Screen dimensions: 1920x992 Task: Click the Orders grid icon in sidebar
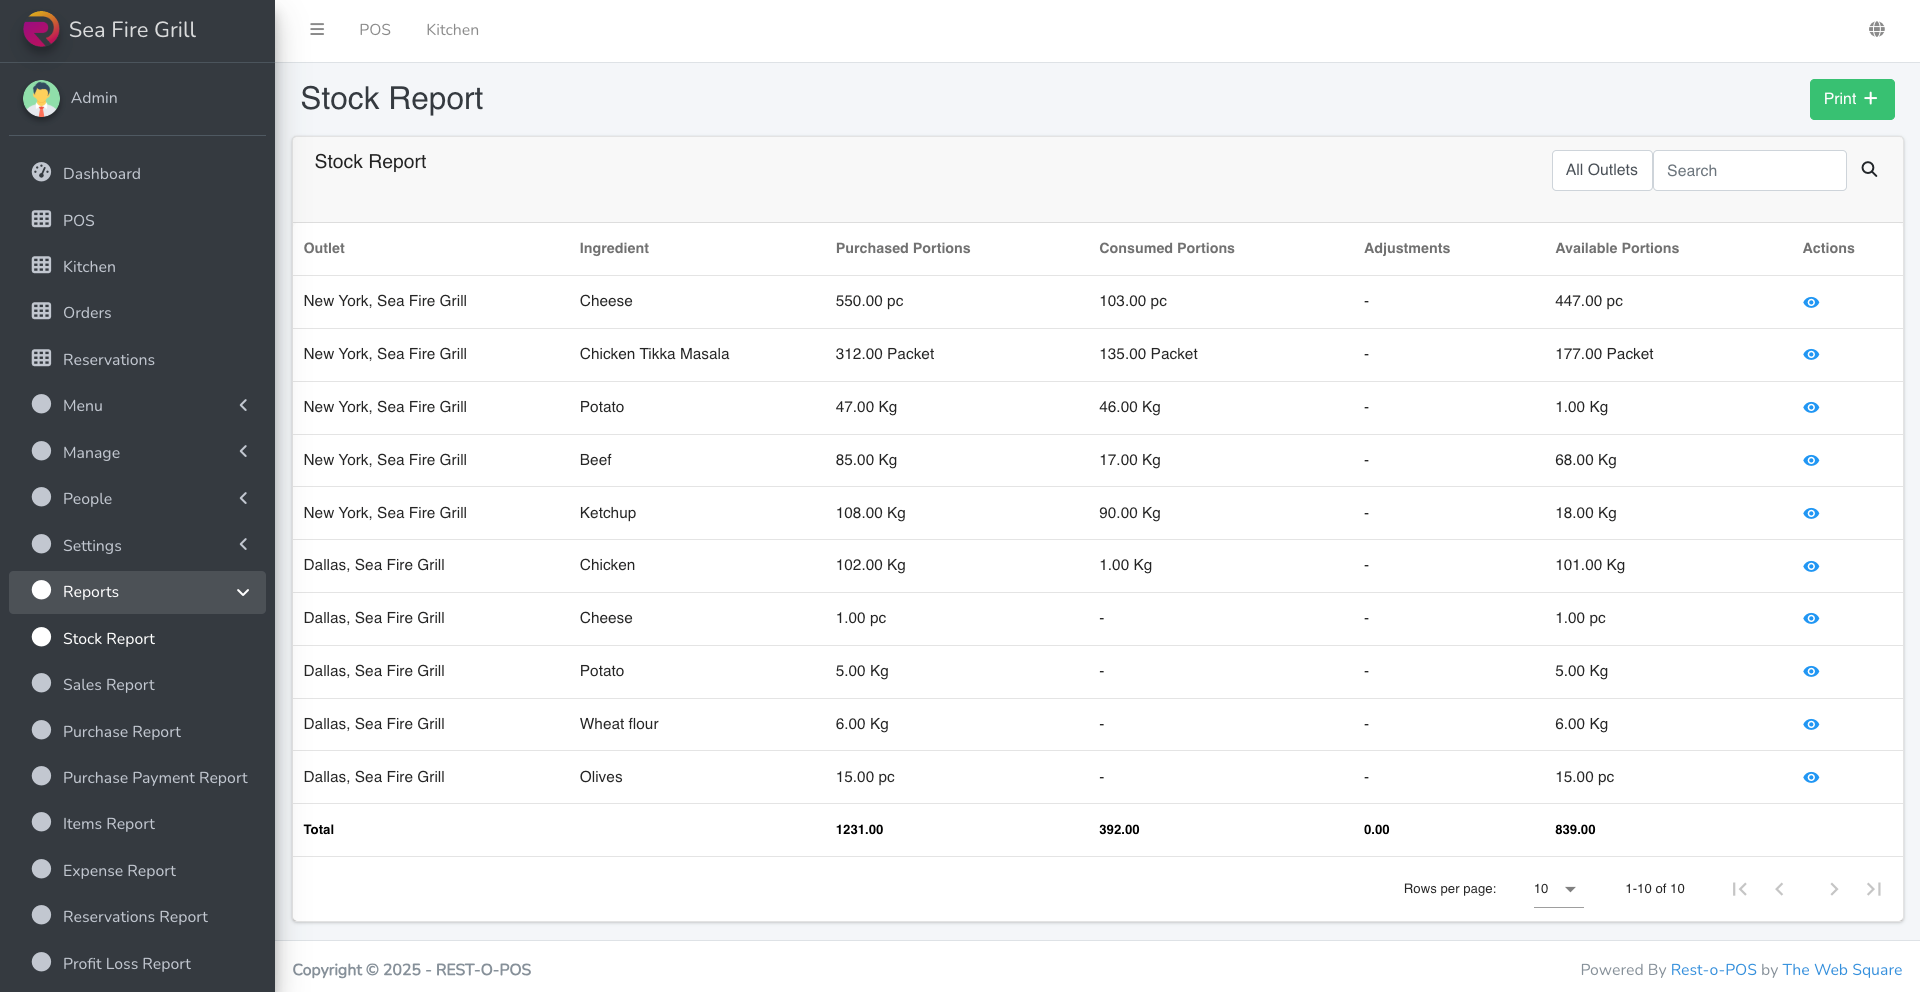pyautogui.click(x=41, y=311)
